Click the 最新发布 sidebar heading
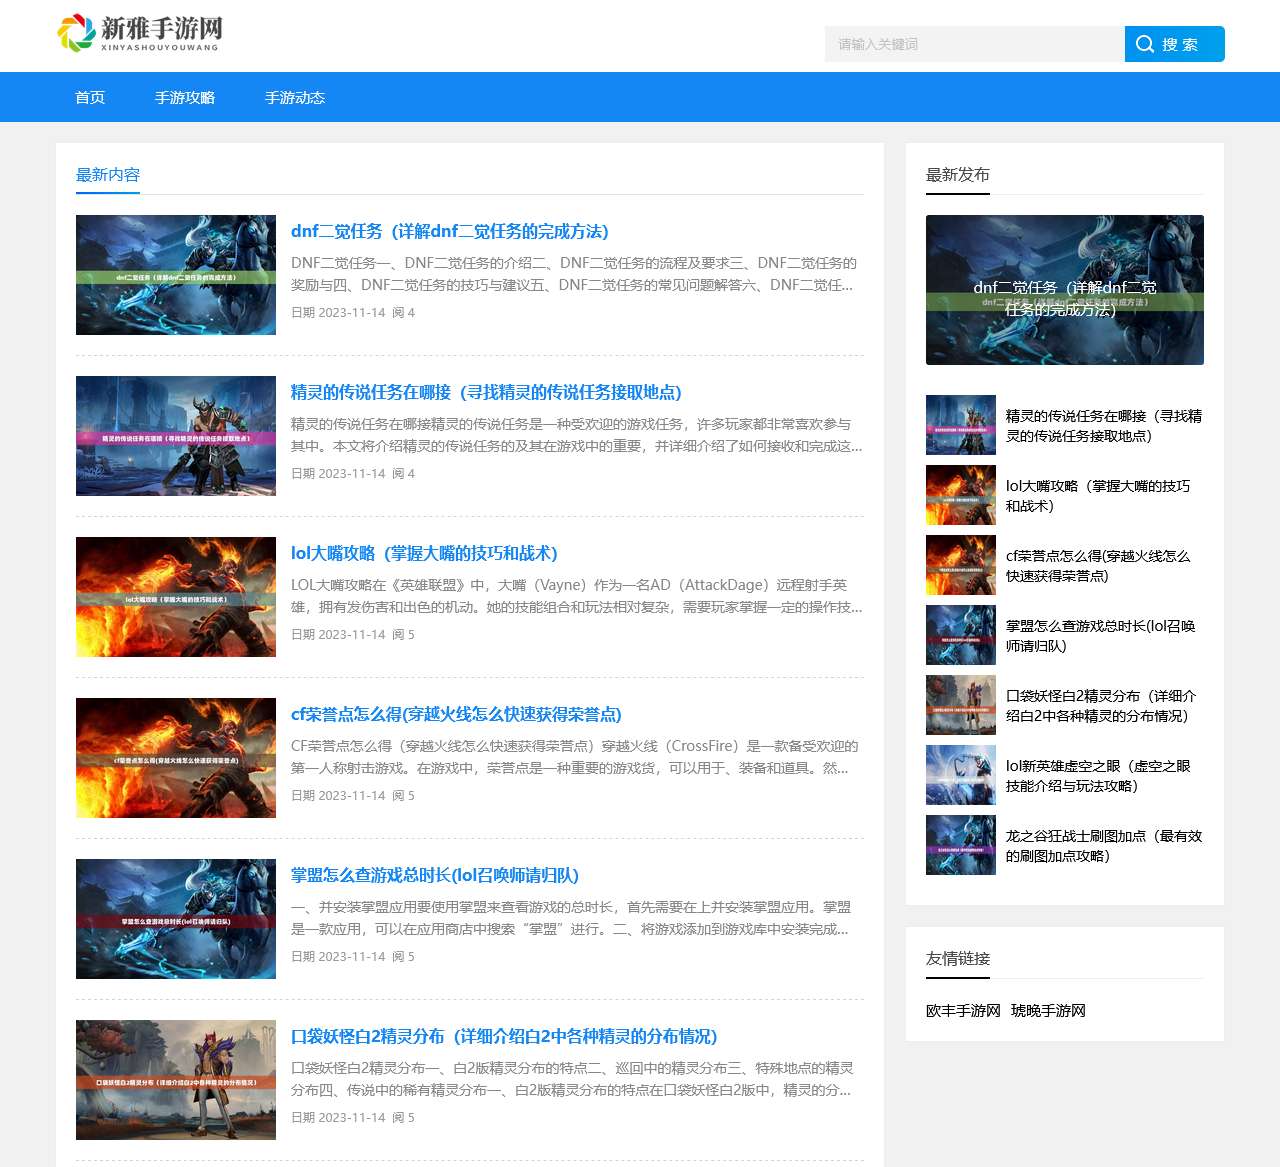This screenshot has height=1167, width=1280. [x=958, y=175]
